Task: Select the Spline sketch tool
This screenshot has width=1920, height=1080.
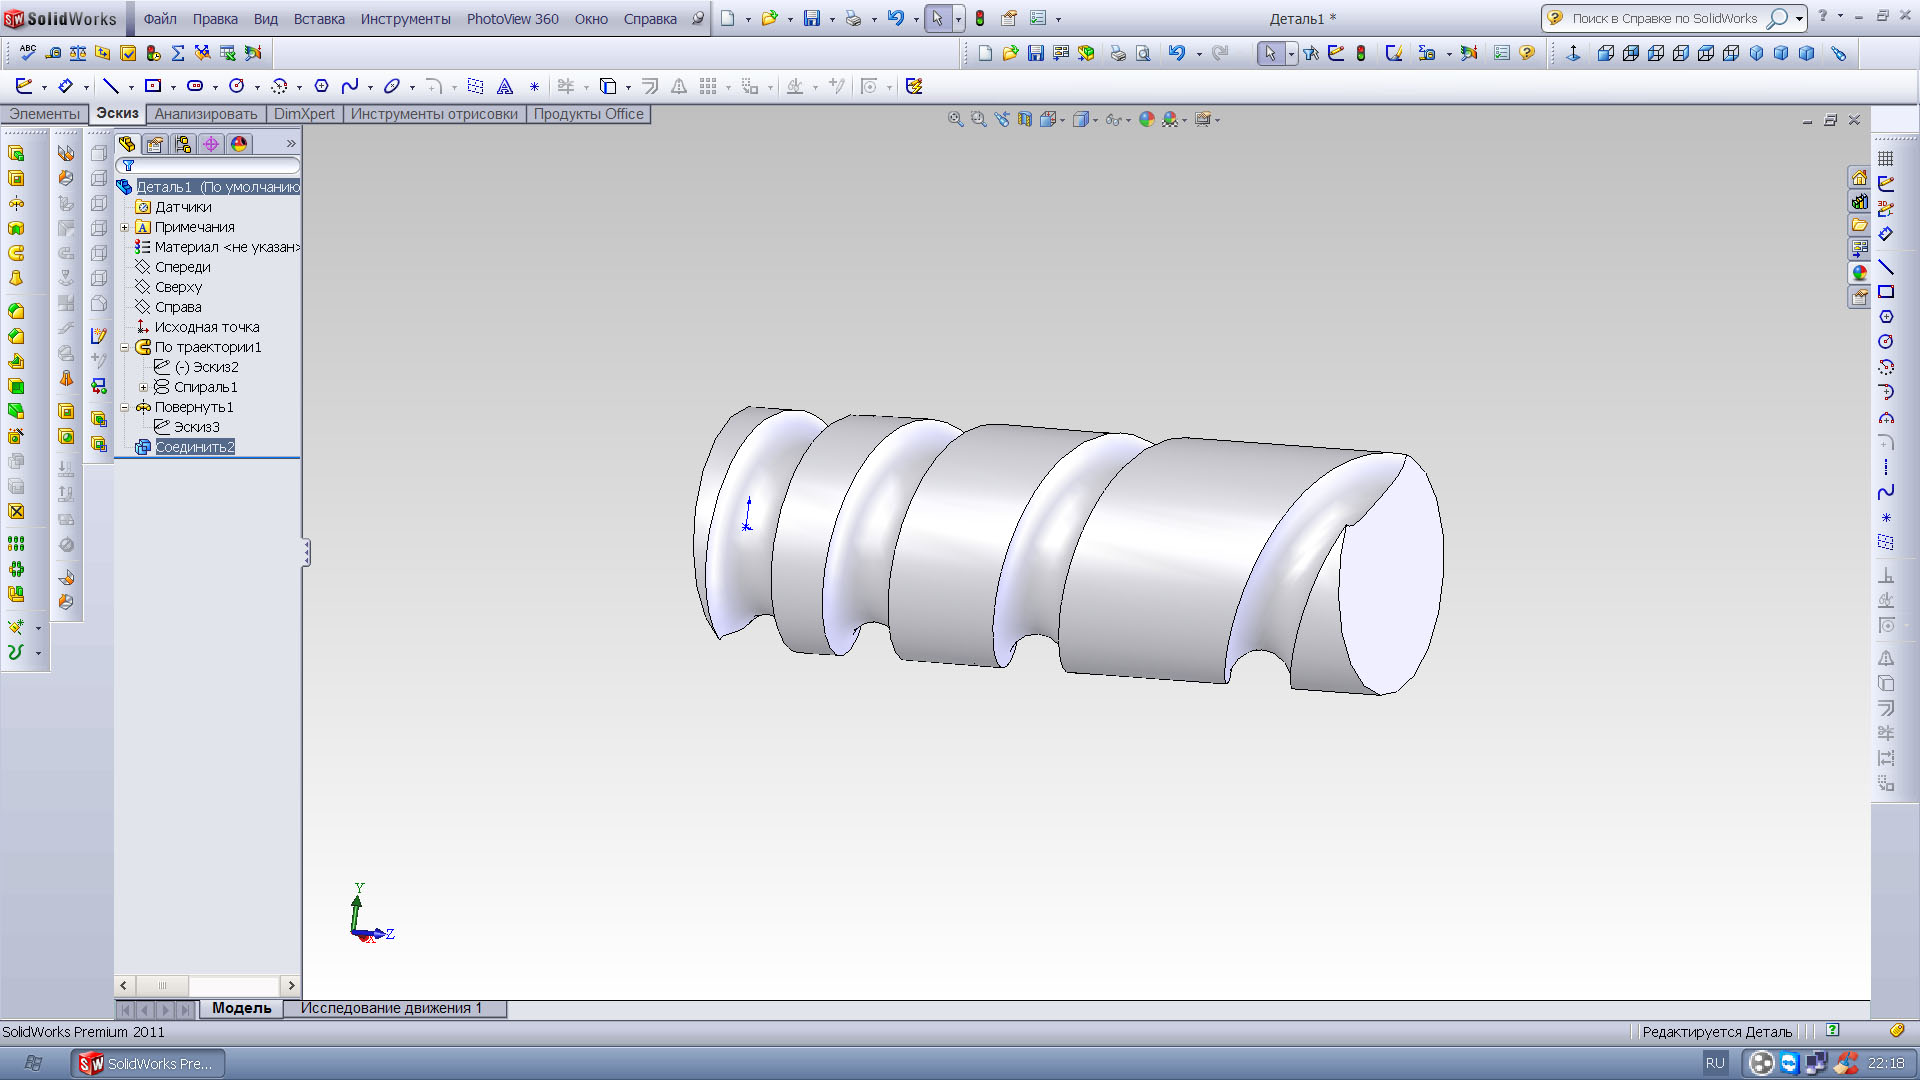Action: coord(349,86)
